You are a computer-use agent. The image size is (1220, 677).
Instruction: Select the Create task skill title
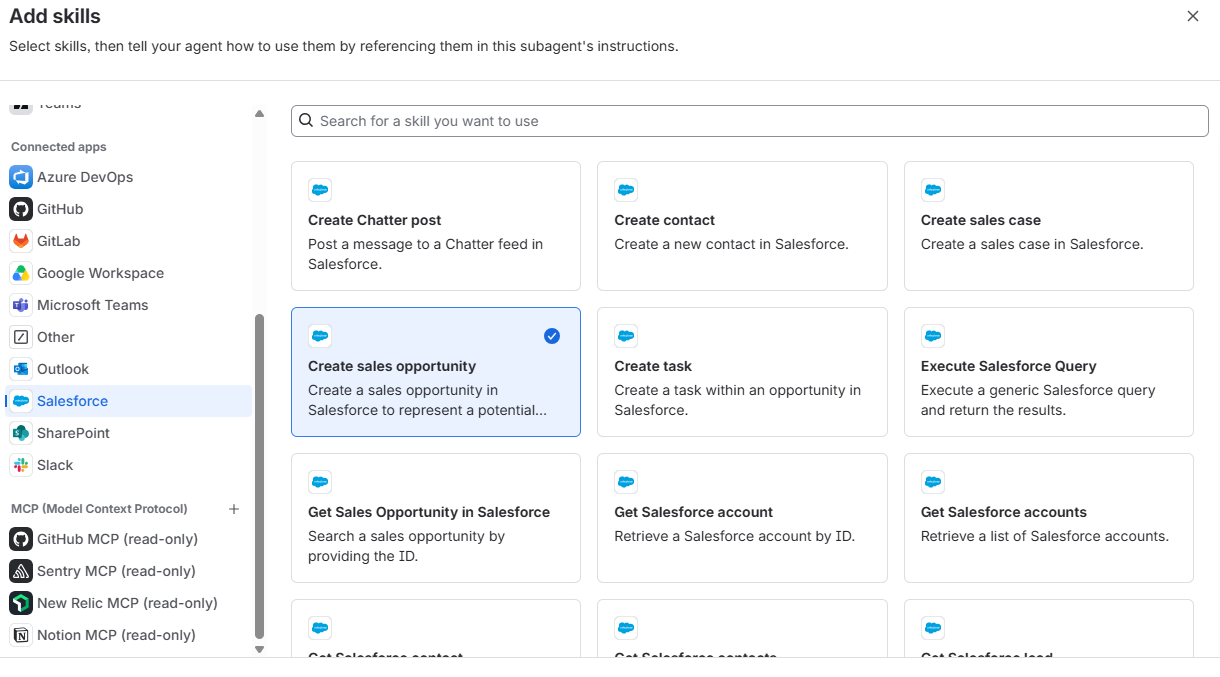click(x=653, y=366)
